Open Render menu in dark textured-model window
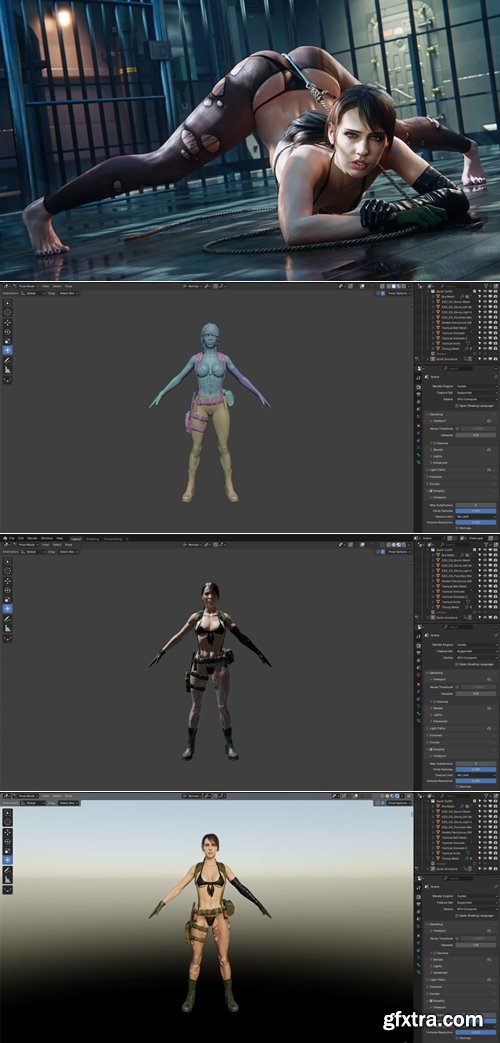 [32, 538]
